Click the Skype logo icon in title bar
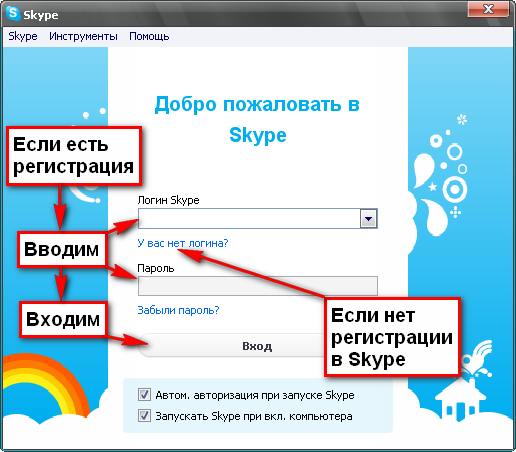This screenshot has height=452, width=516. click(x=13, y=13)
